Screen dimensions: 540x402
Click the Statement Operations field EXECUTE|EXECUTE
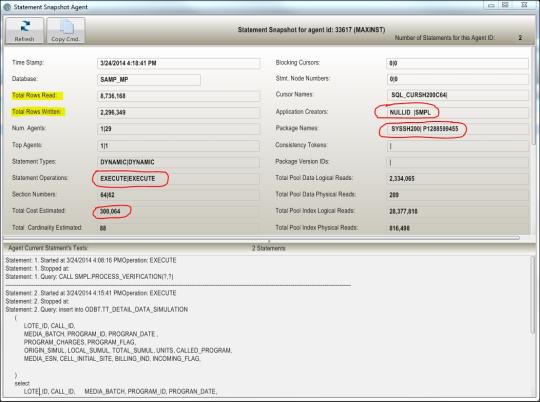pyautogui.click(x=178, y=179)
